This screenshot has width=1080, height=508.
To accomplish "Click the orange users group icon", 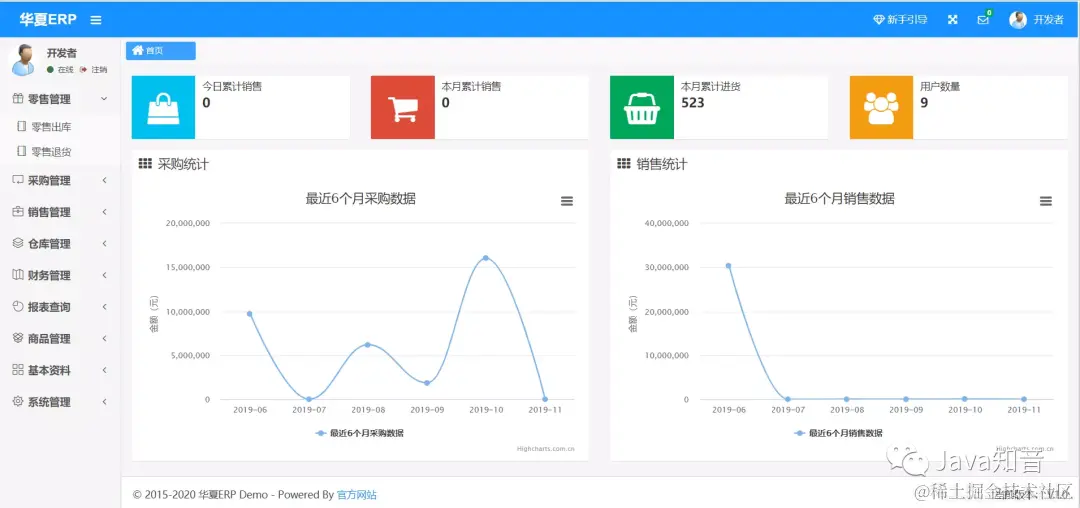I will (x=881, y=107).
